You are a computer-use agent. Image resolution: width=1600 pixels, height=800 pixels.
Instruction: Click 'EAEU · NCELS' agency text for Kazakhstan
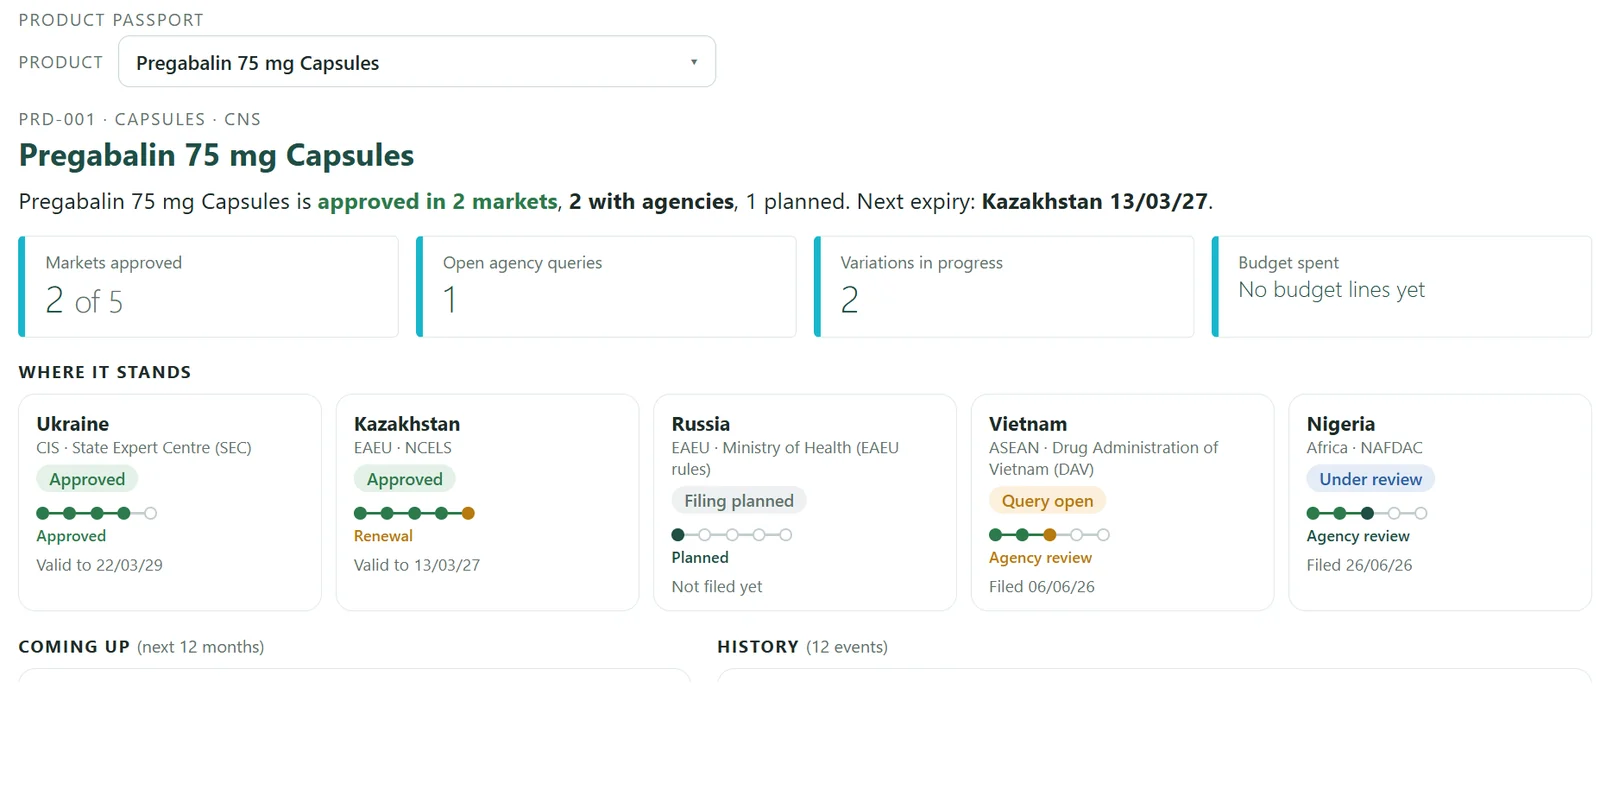[x=402, y=448]
